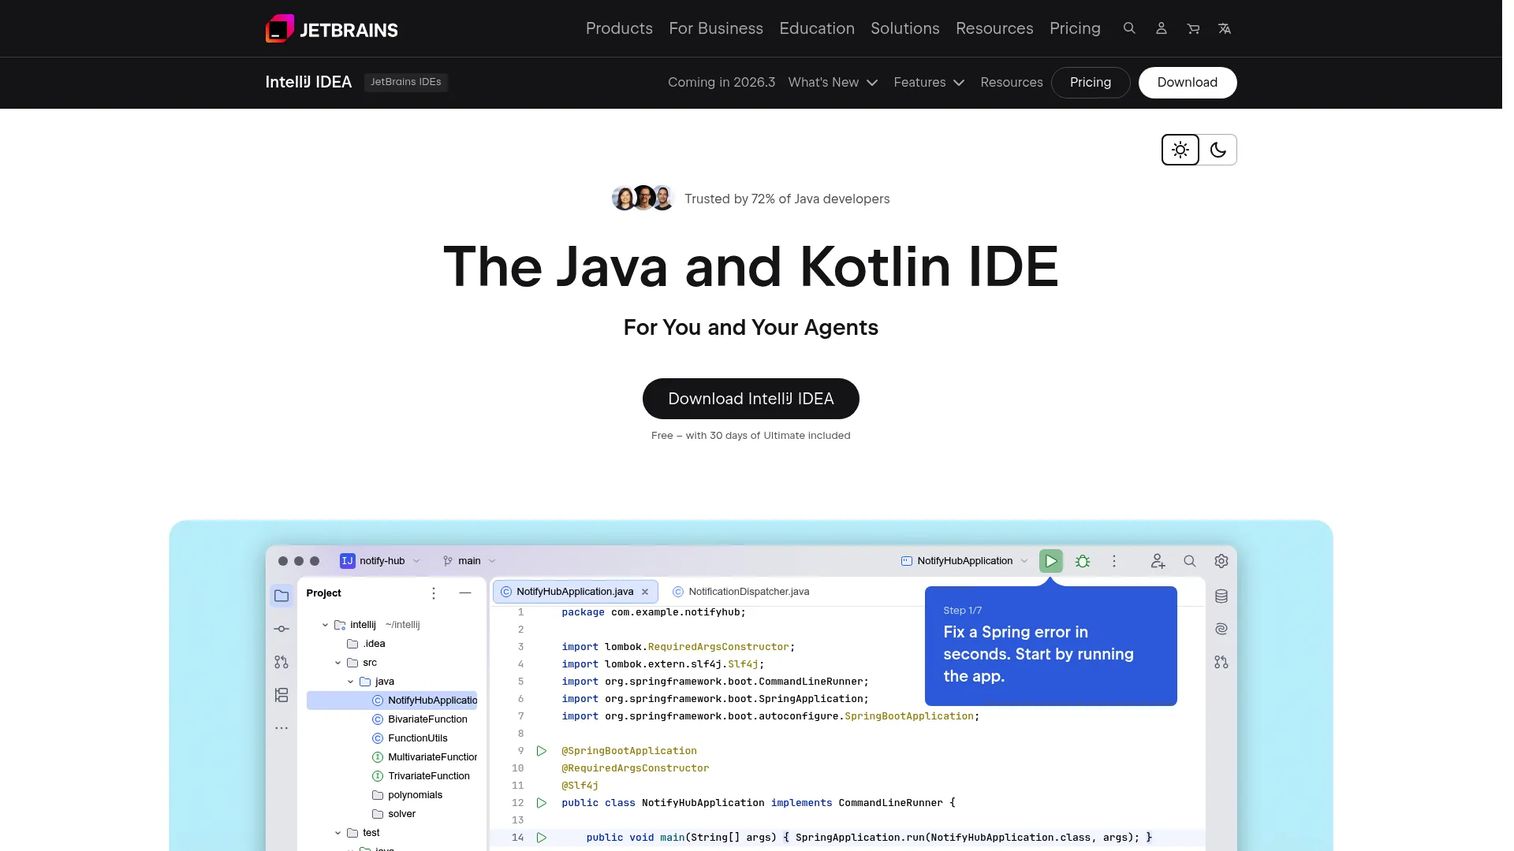Click the Download IntelliJ IDEA button

pos(751,398)
